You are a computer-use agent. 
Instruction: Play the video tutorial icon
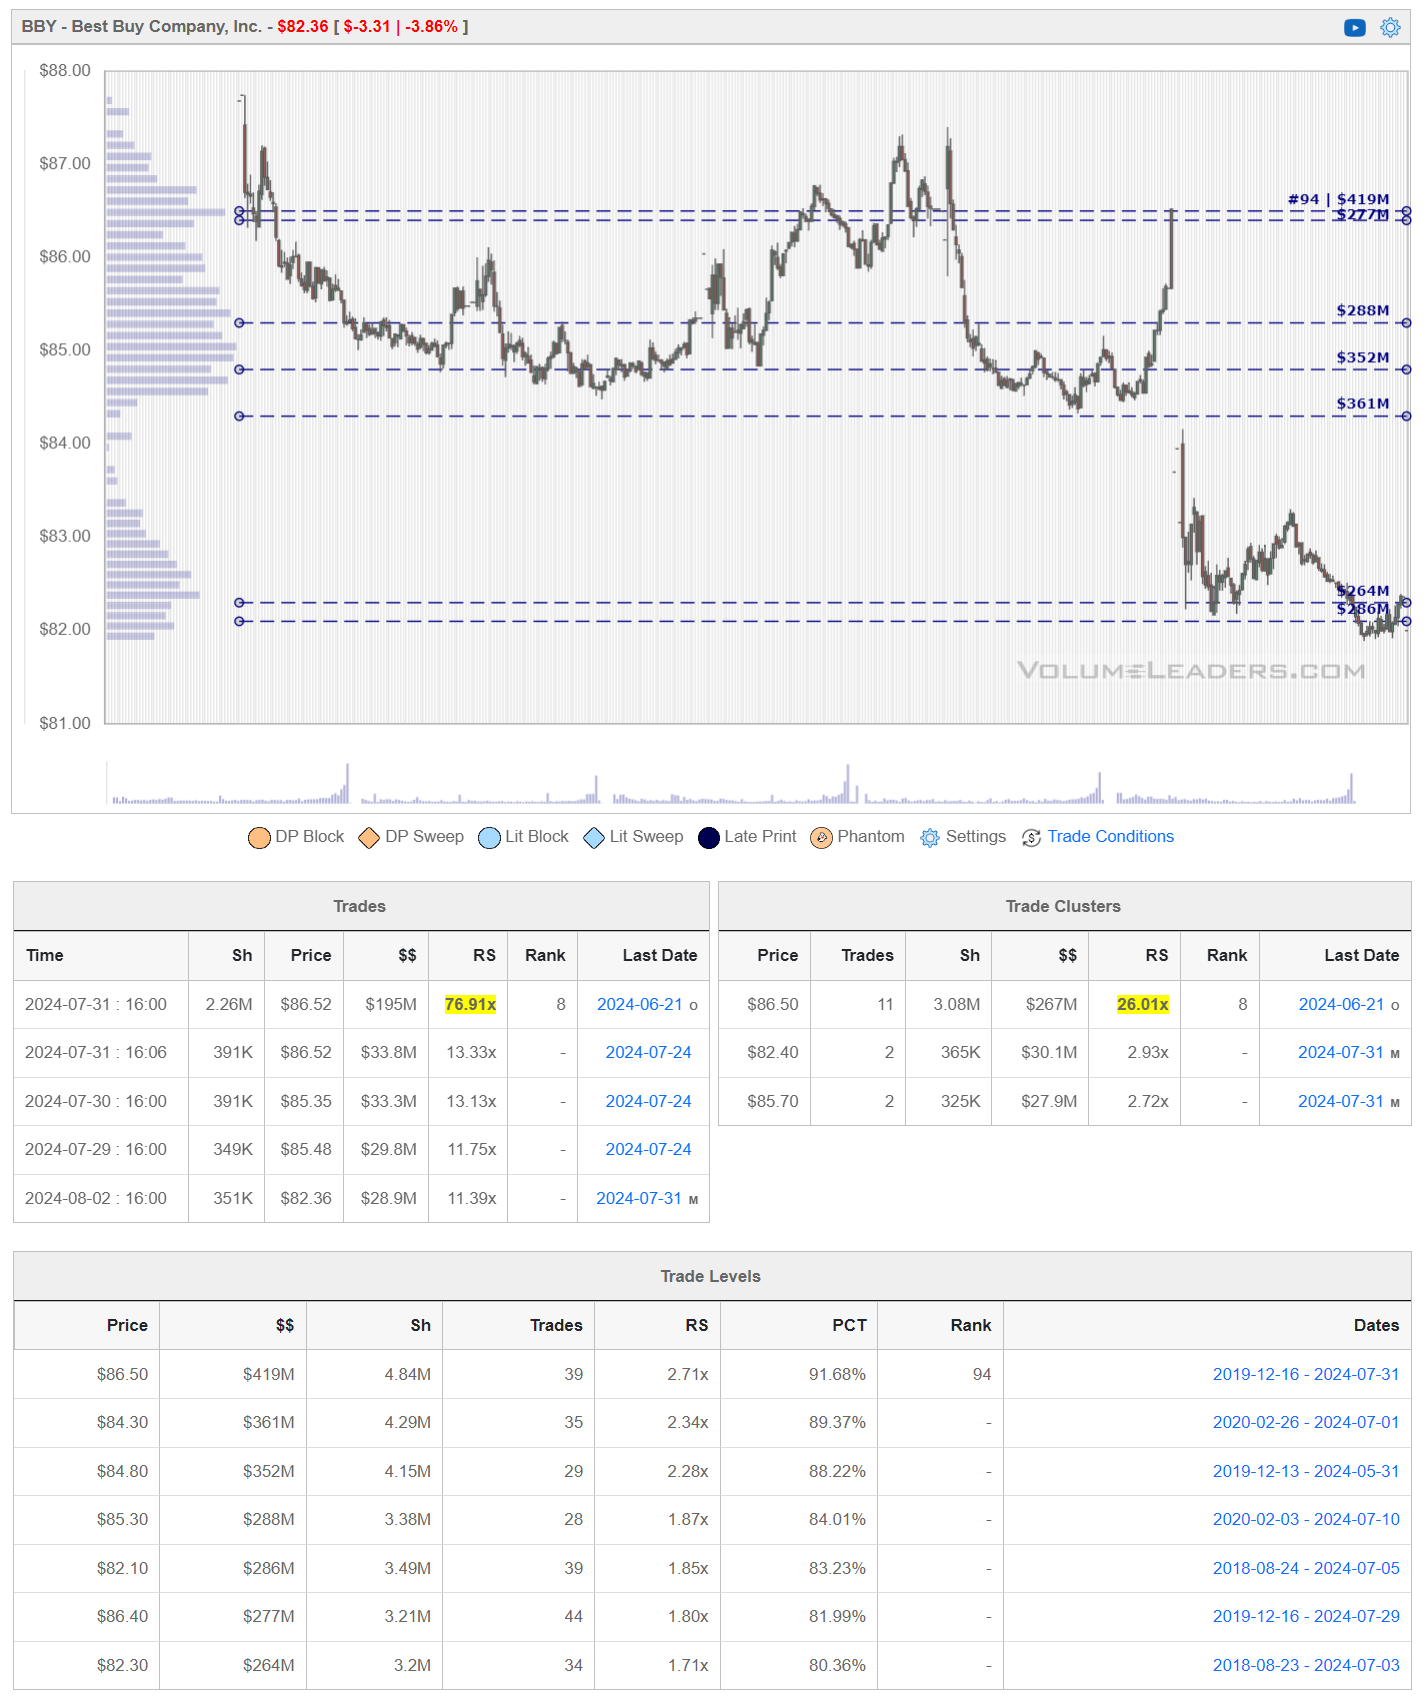tap(1354, 28)
